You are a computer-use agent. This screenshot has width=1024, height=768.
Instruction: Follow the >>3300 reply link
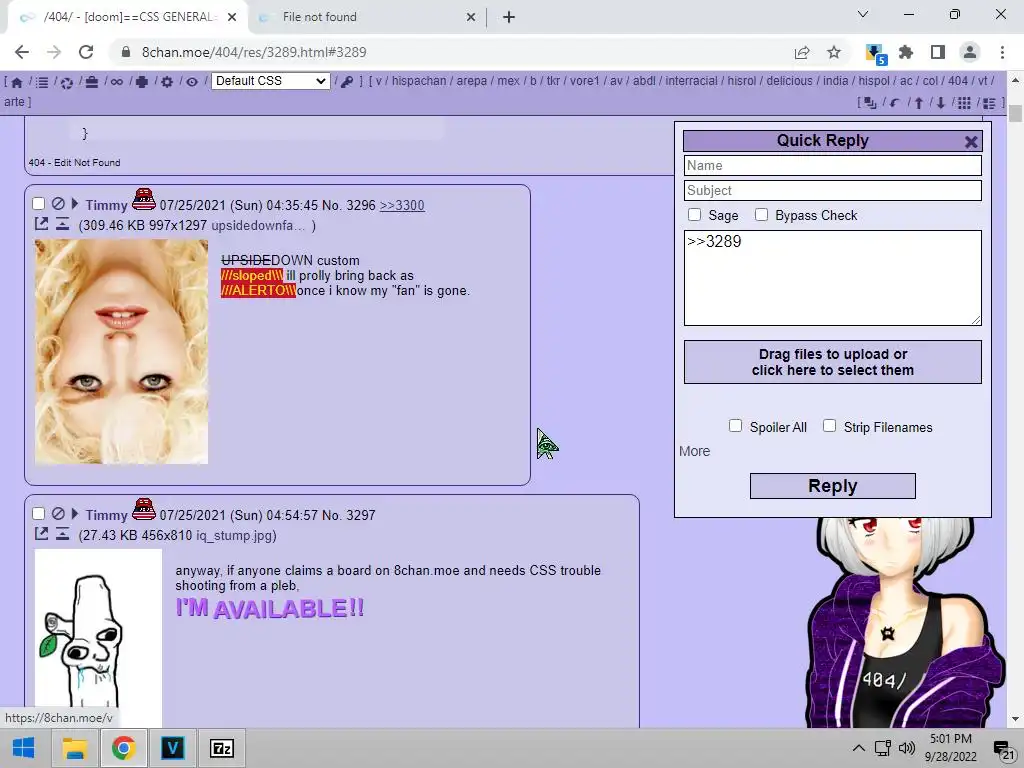402,205
